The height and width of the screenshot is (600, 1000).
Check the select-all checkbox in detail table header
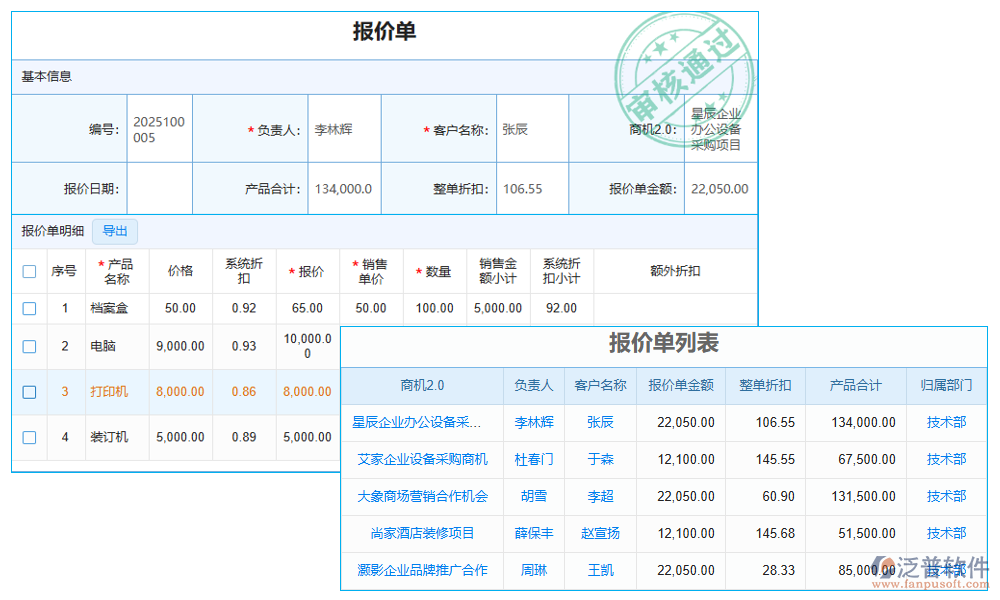(29, 270)
